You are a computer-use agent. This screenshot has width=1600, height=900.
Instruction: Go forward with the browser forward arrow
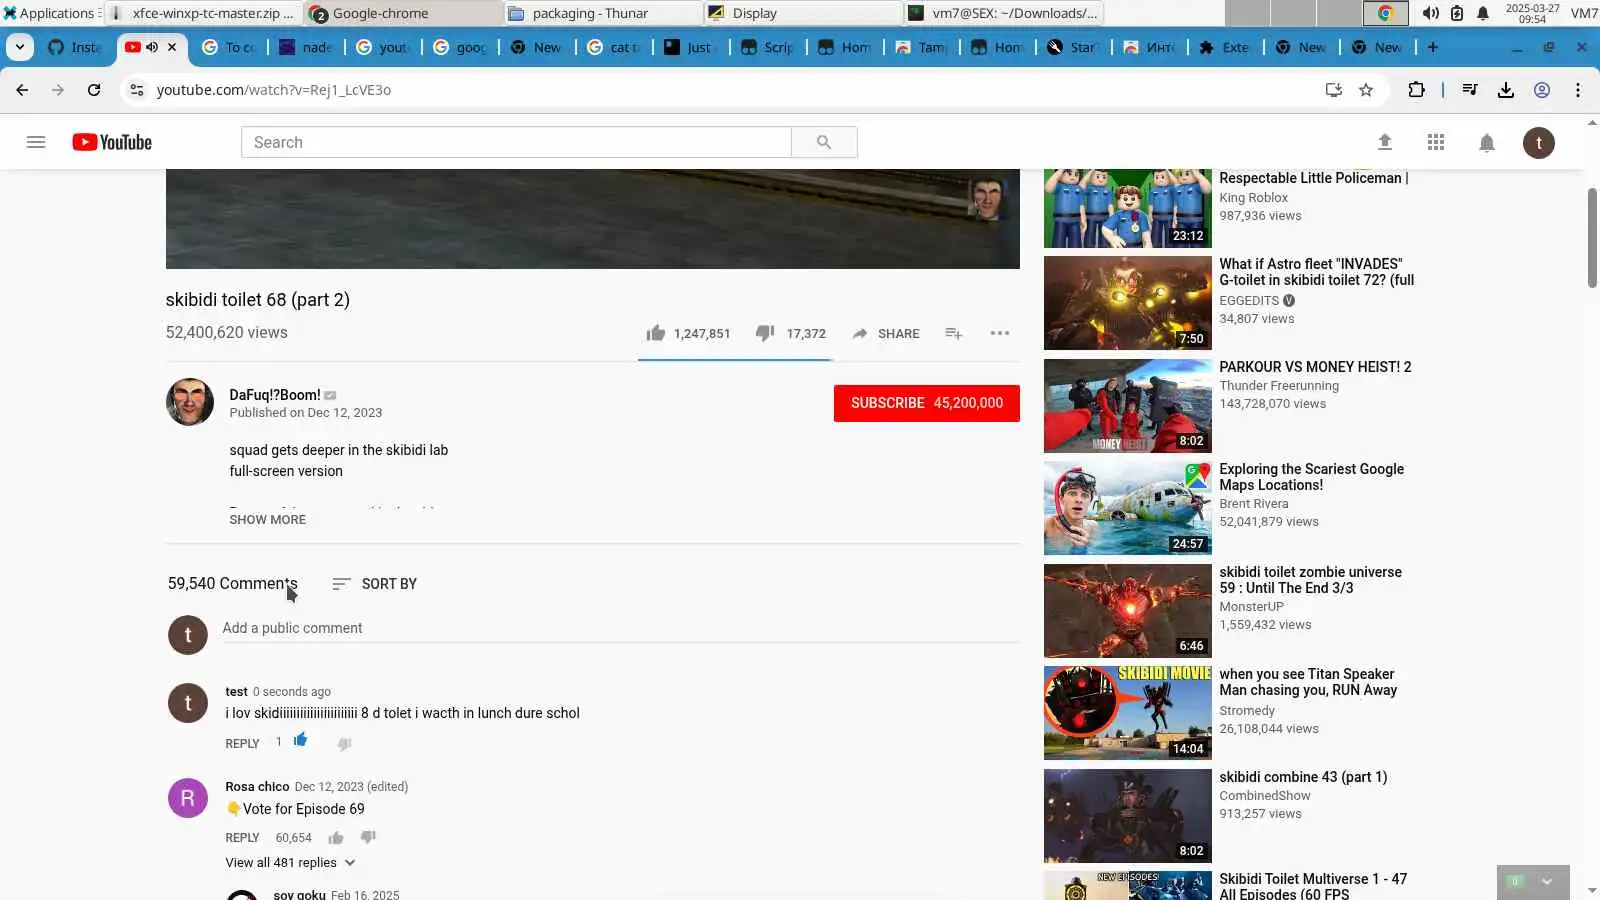(58, 90)
